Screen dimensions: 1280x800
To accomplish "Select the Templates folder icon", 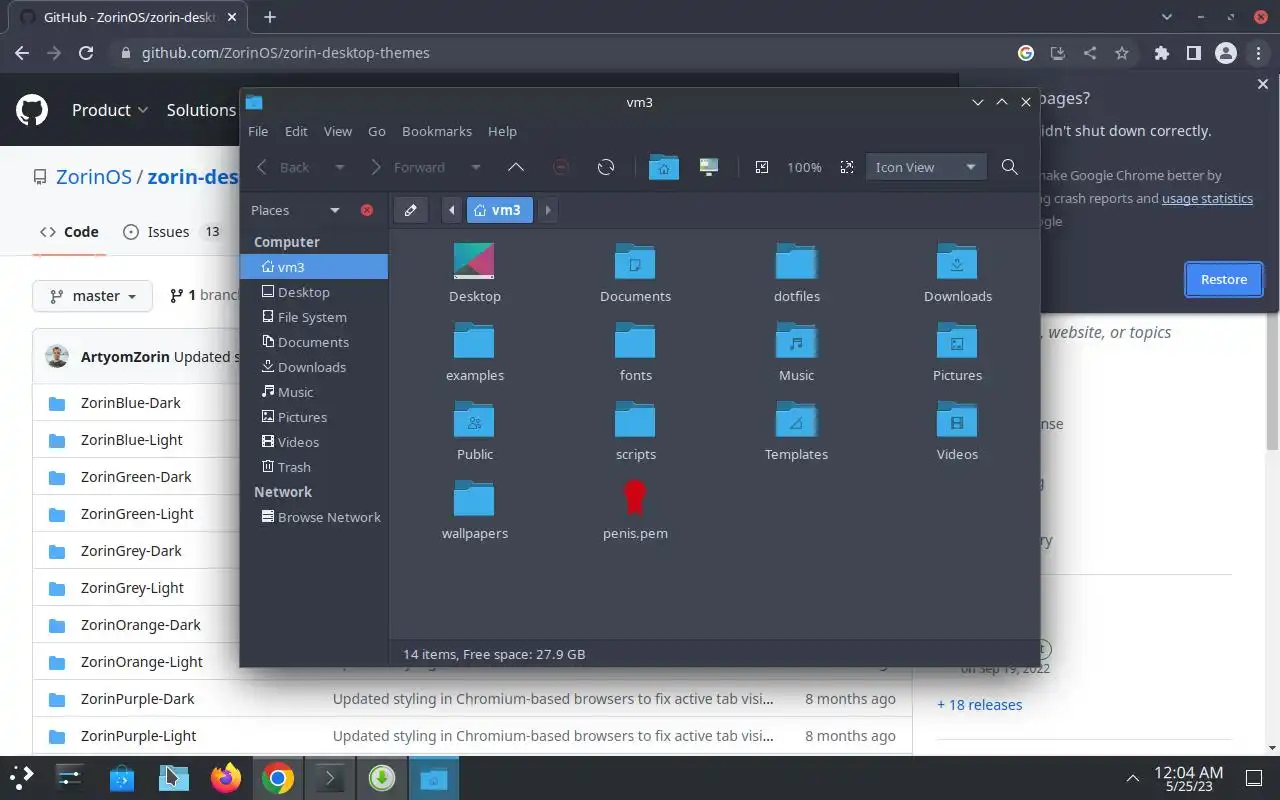I will (x=796, y=419).
